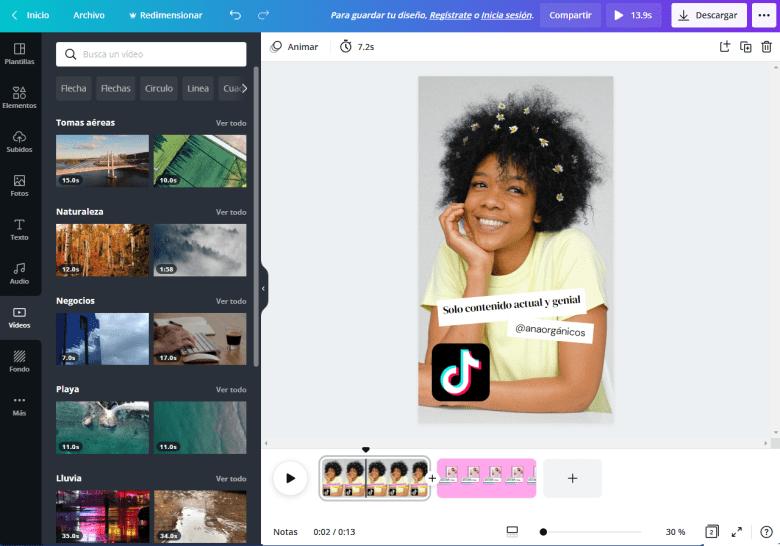The height and width of the screenshot is (546, 780).
Task: Open the help question mark icon
Action: pyautogui.click(x=766, y=532)
